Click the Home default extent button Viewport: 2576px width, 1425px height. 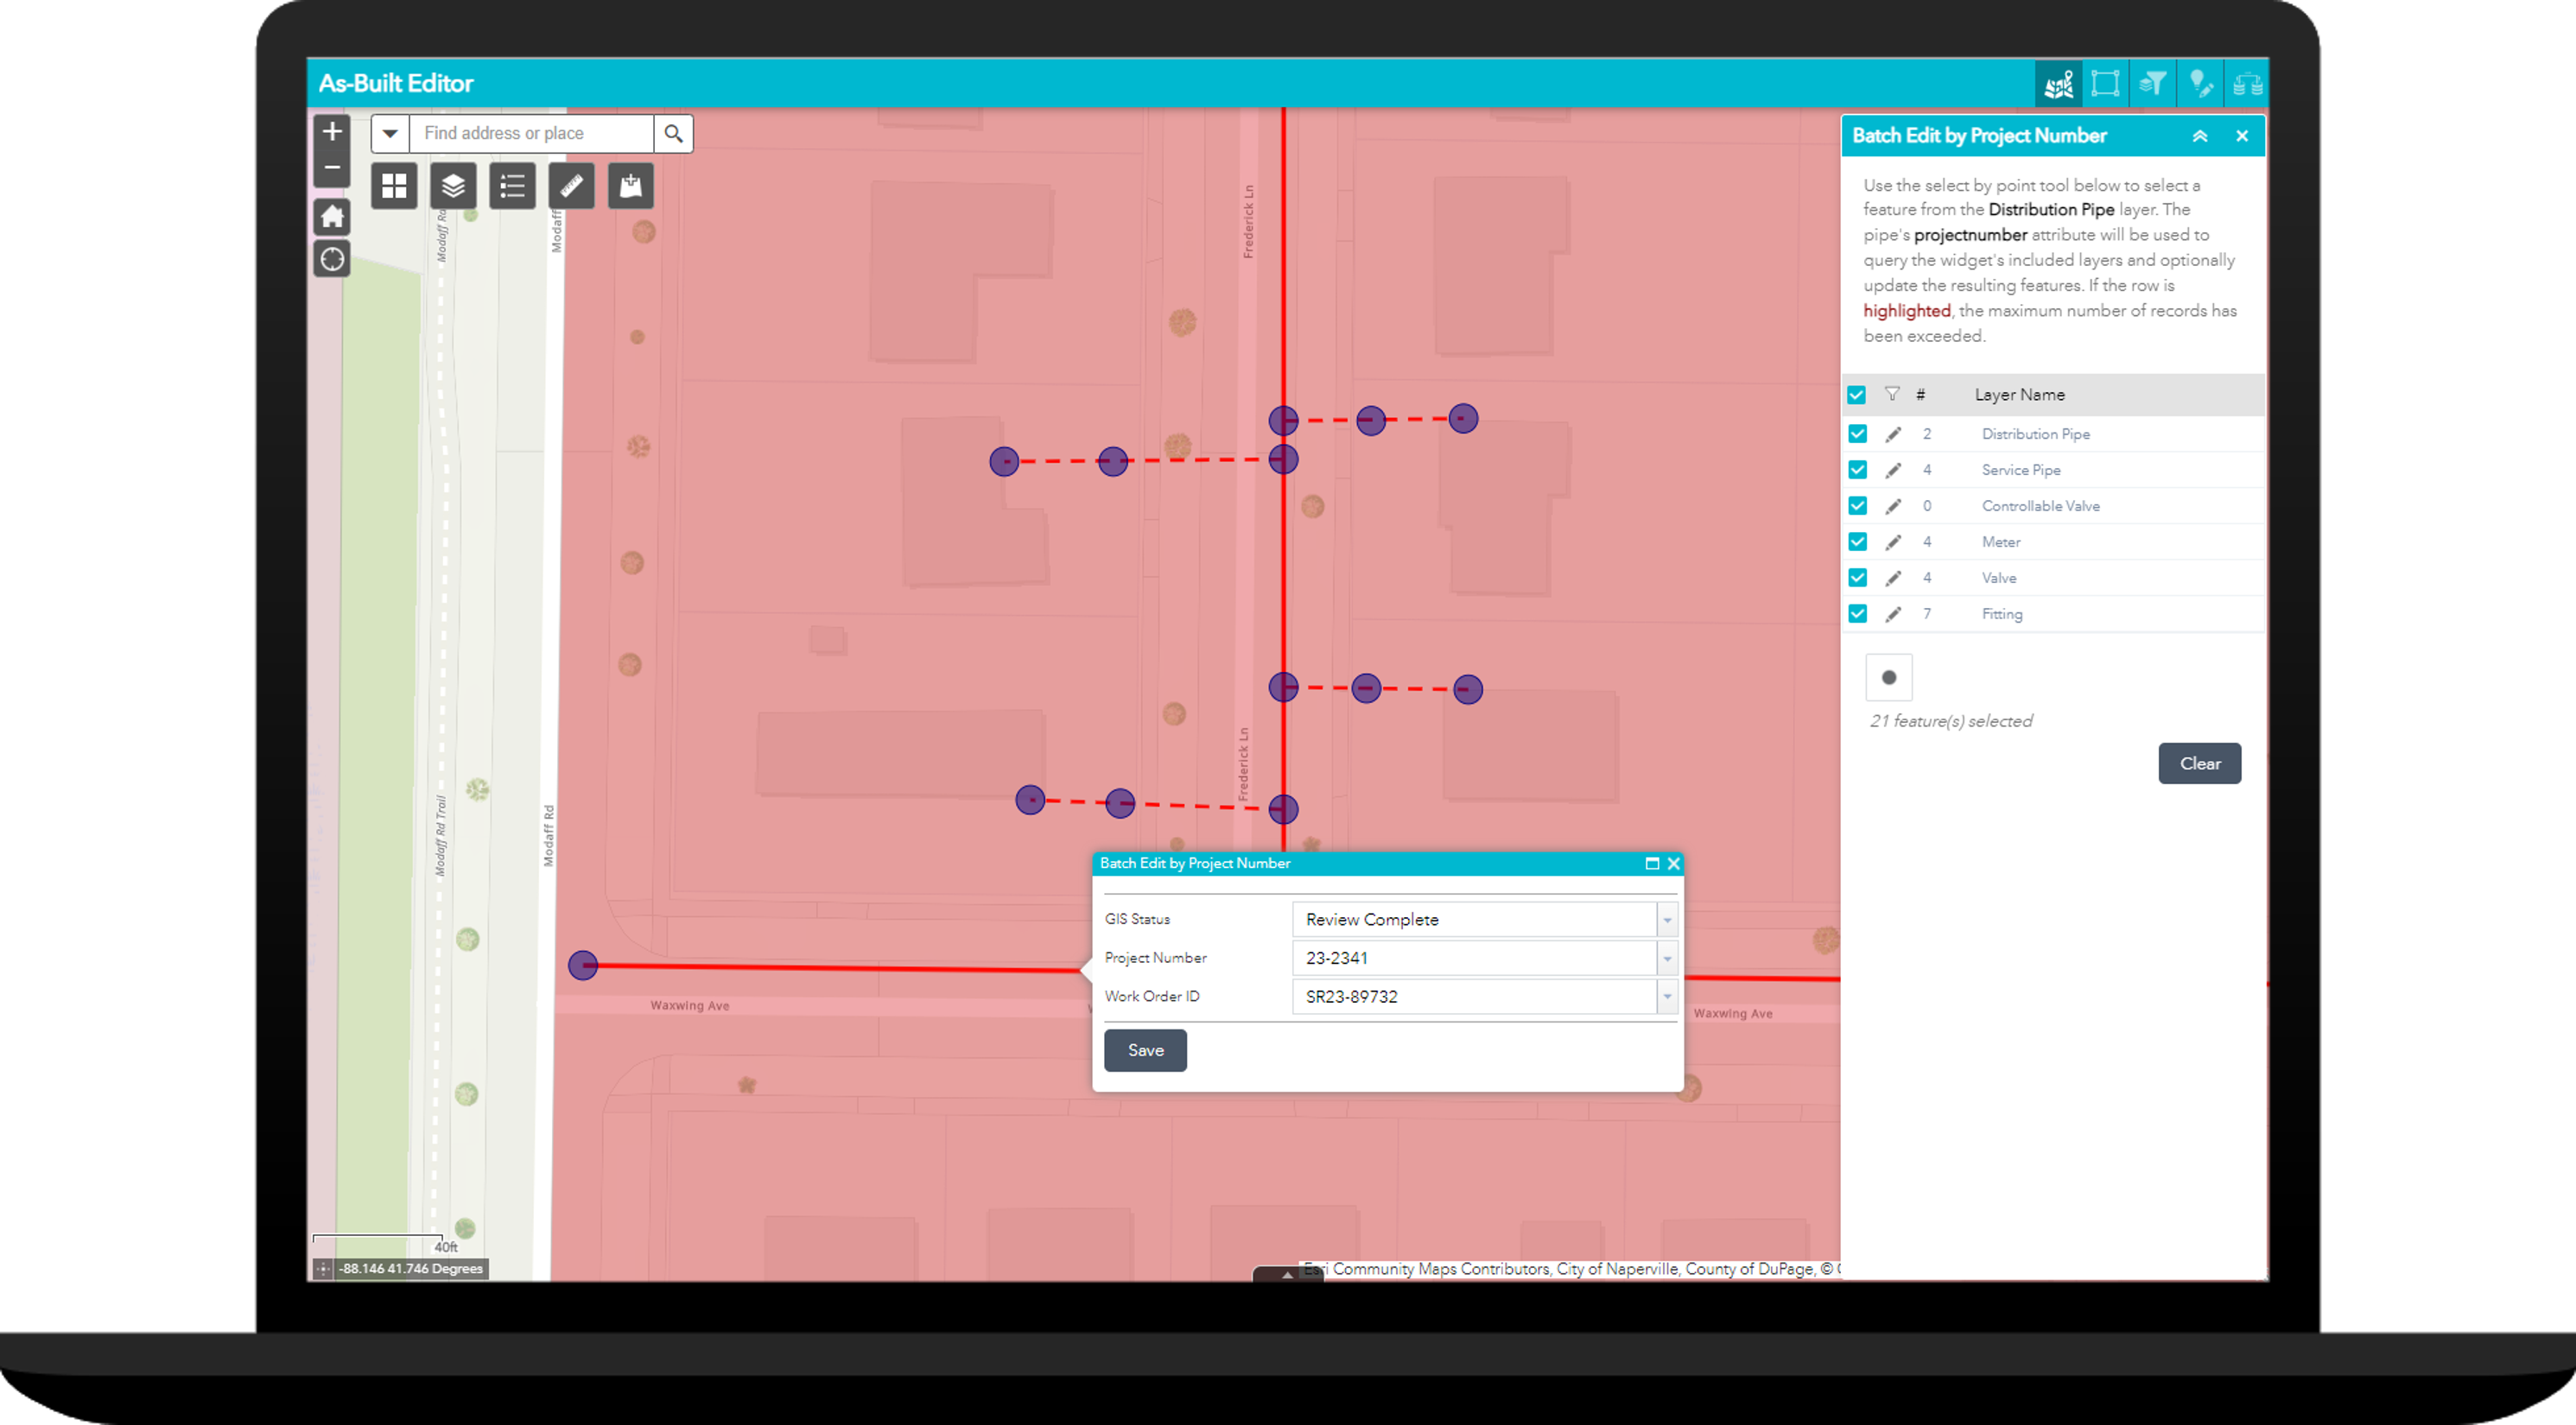click(331, 217)
